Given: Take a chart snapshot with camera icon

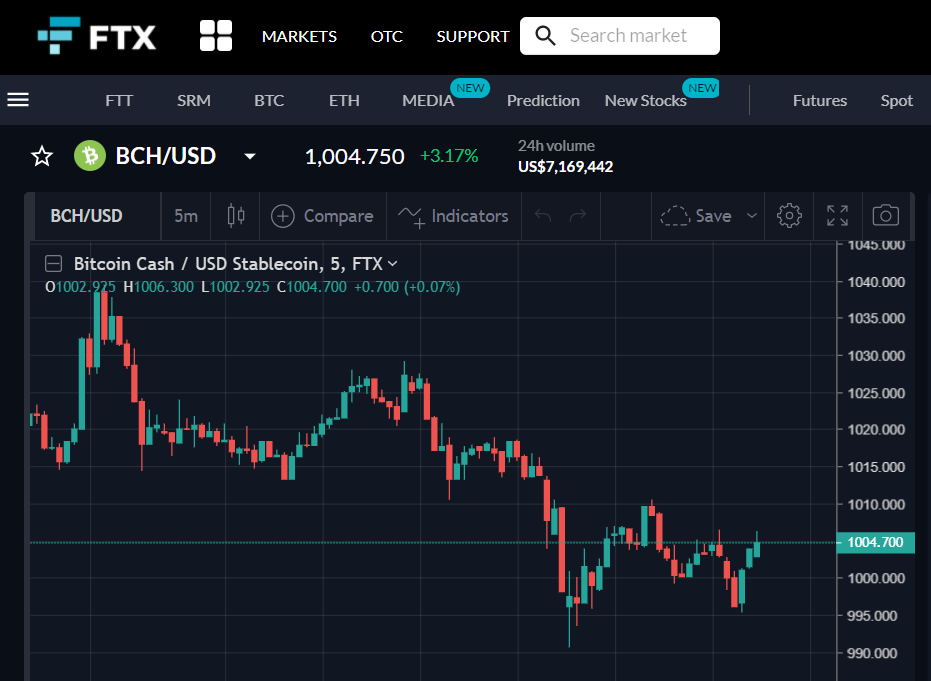Looking at the screenshot, I should coord(885,216).
